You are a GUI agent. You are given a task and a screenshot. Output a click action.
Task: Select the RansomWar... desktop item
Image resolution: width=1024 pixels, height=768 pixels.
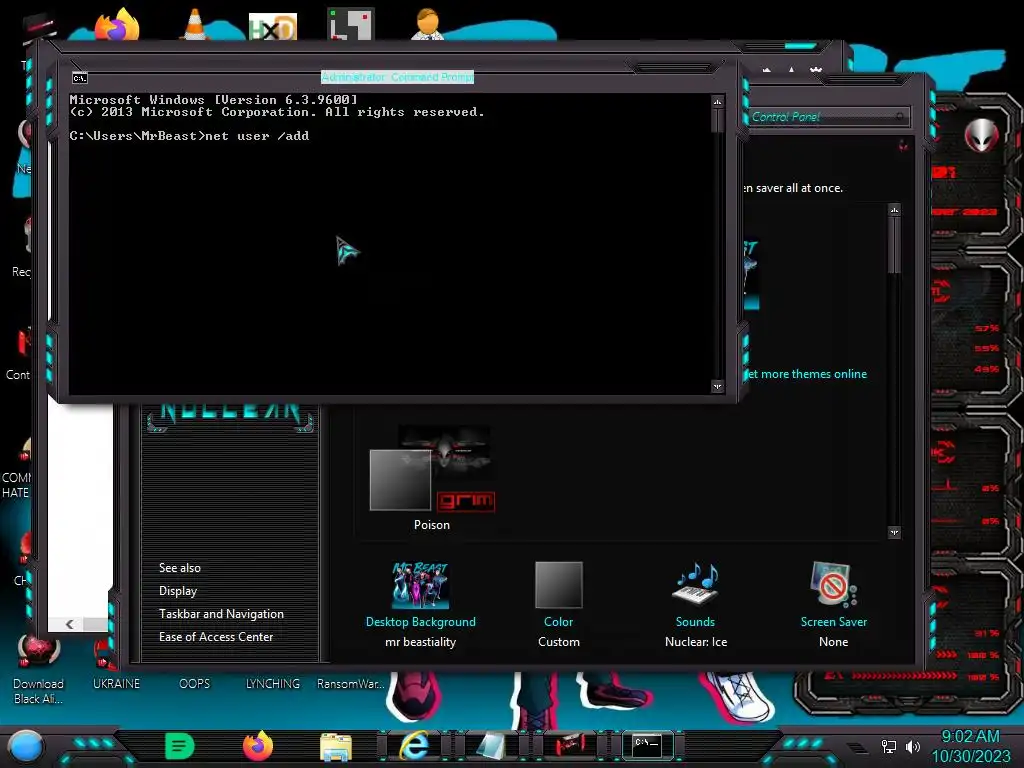(351, 684)
